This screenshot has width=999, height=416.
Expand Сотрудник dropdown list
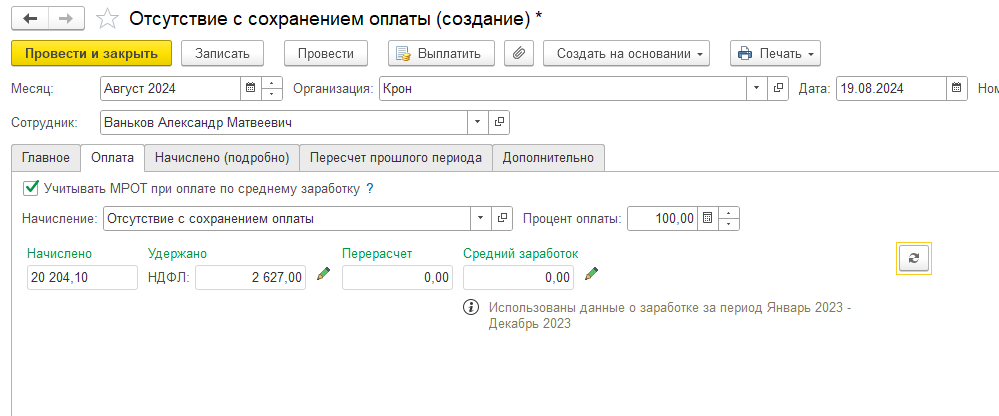pos(478,122)
